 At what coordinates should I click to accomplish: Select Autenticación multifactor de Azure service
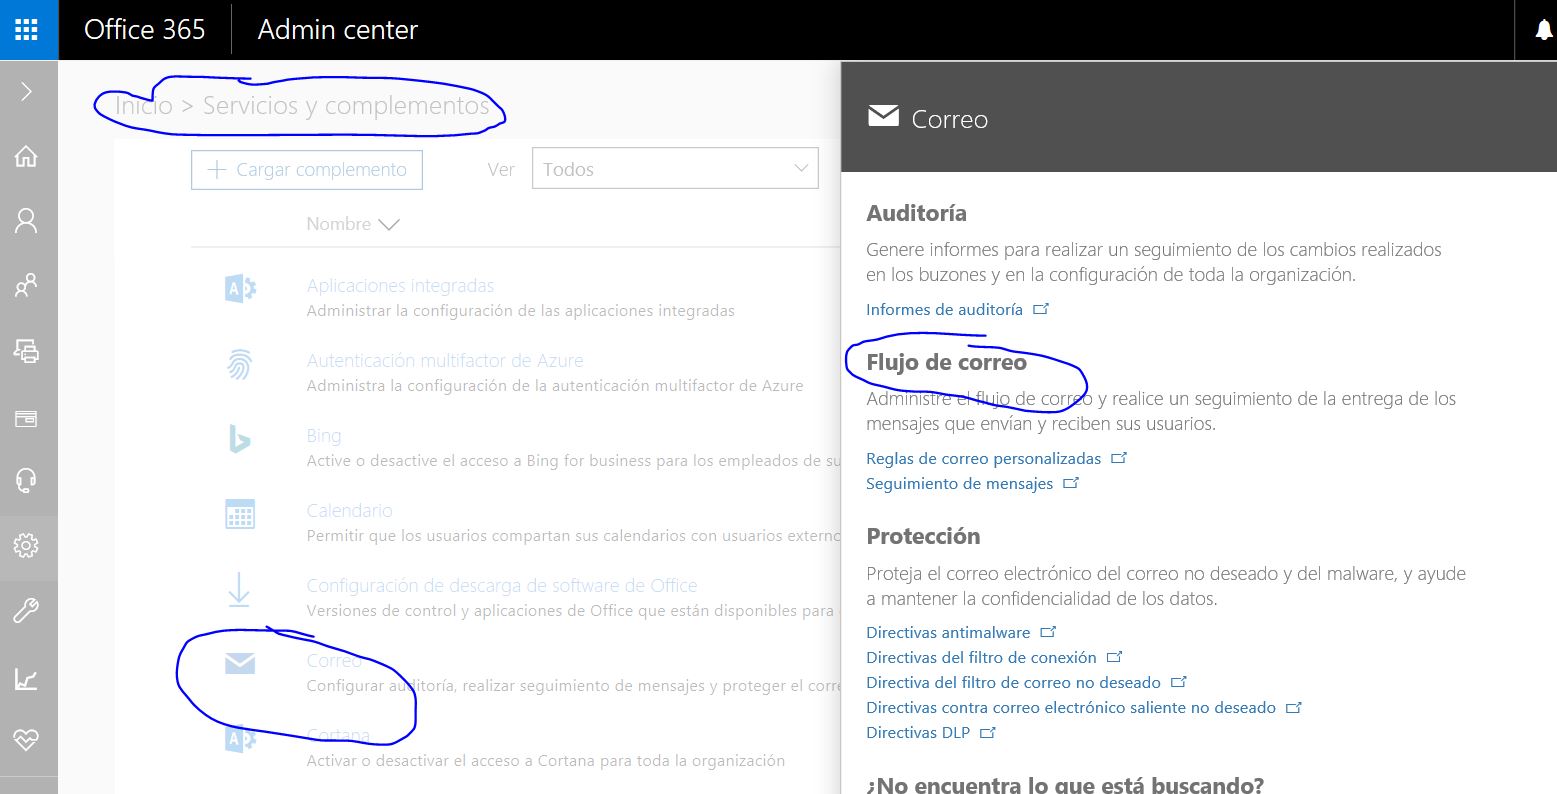[444, 361]
